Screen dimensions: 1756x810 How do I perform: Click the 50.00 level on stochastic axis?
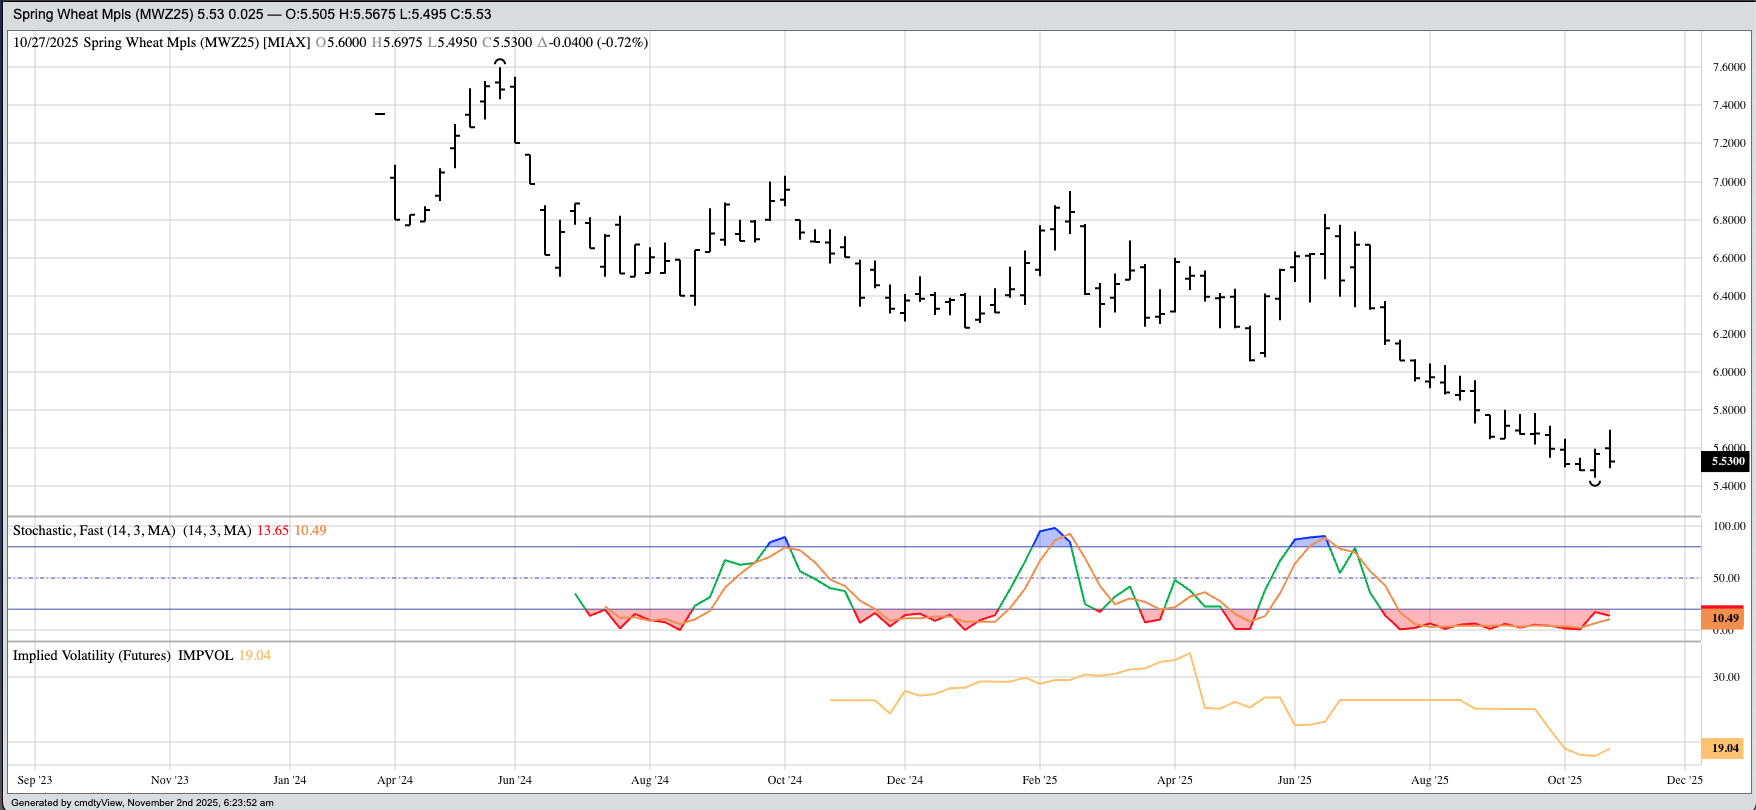click(1727, 578)
